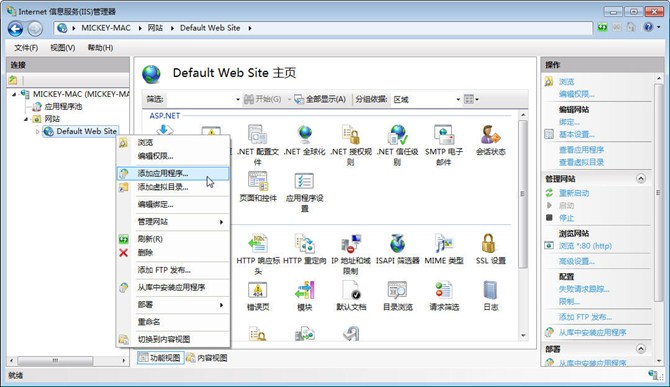670x387 pixels.
Task: Open the view mode icon dropdown in filter bar
Action: (471, 99)
